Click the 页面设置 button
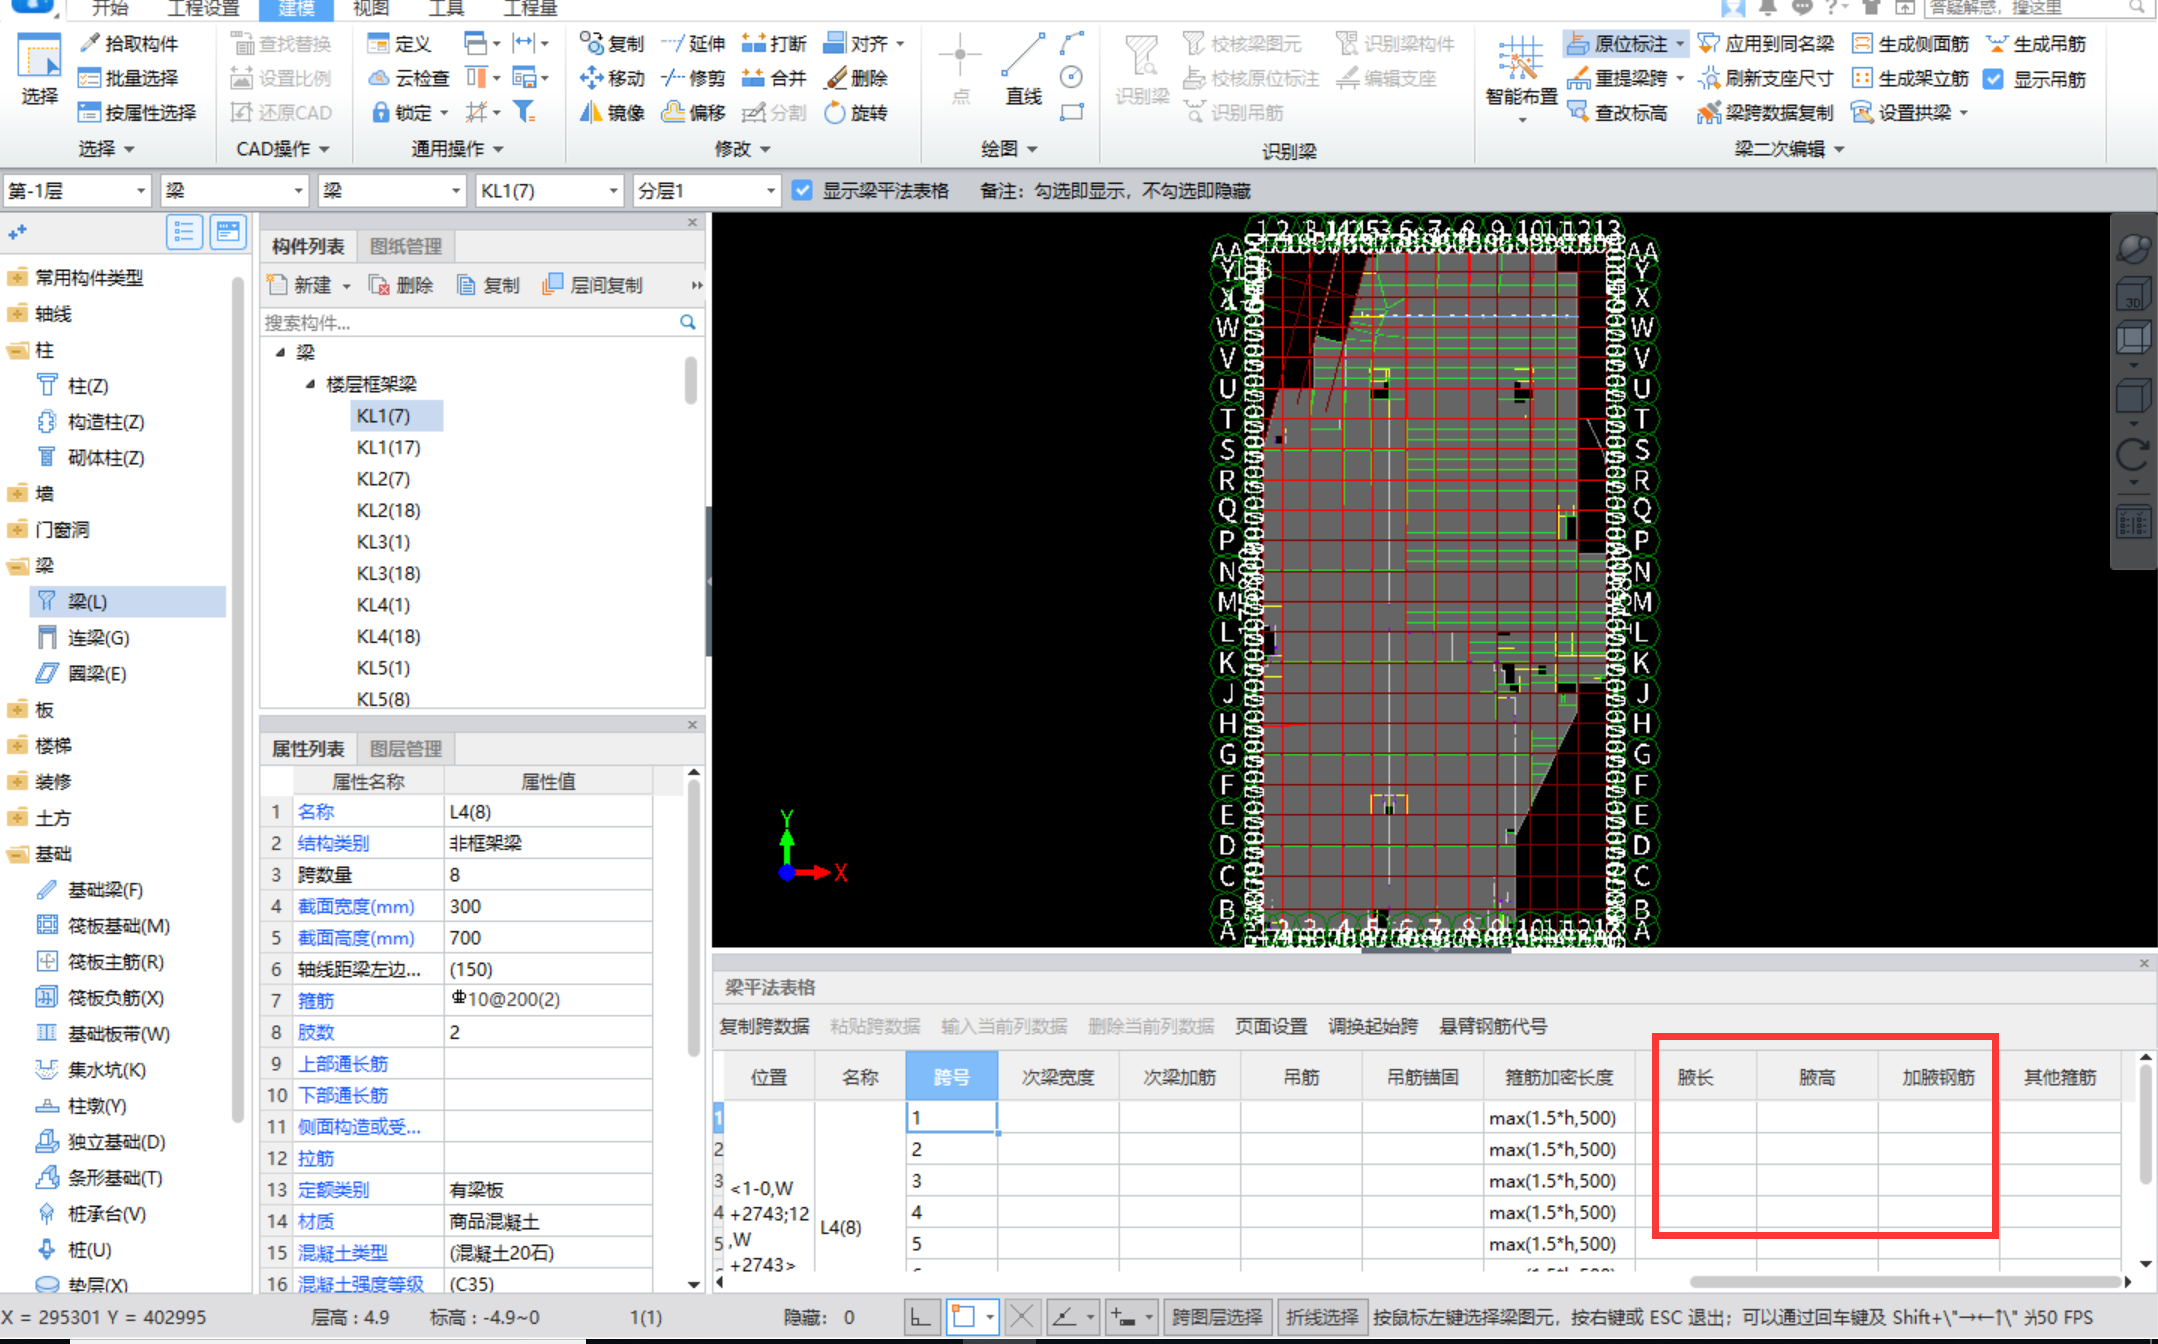This screenshot has height=1344, width=2158. pyautogui.click(x=1271, y=1026)
